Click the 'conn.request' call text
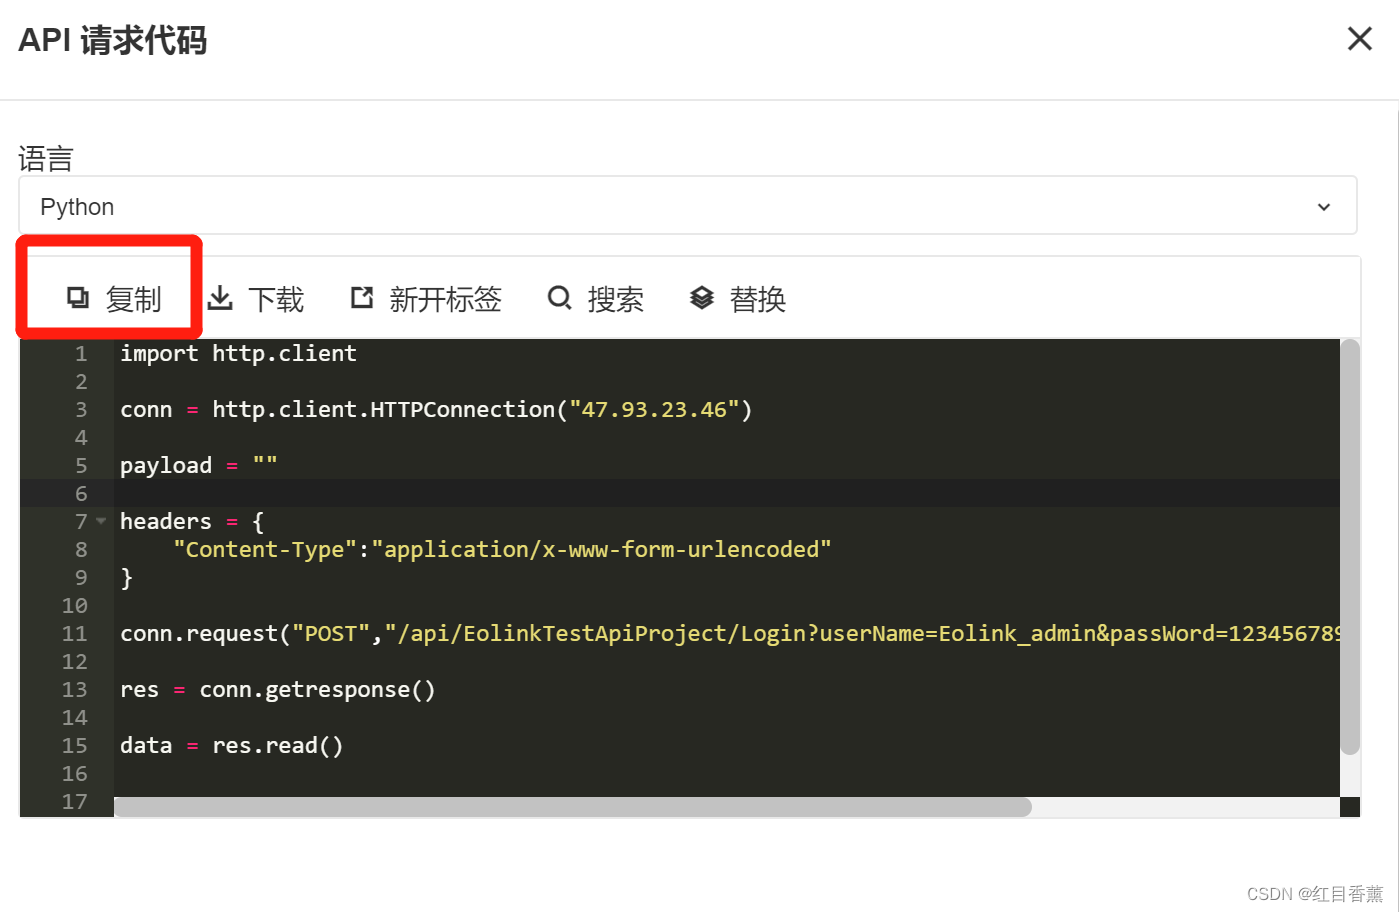Screen dimensions: 1399x912 199,633
